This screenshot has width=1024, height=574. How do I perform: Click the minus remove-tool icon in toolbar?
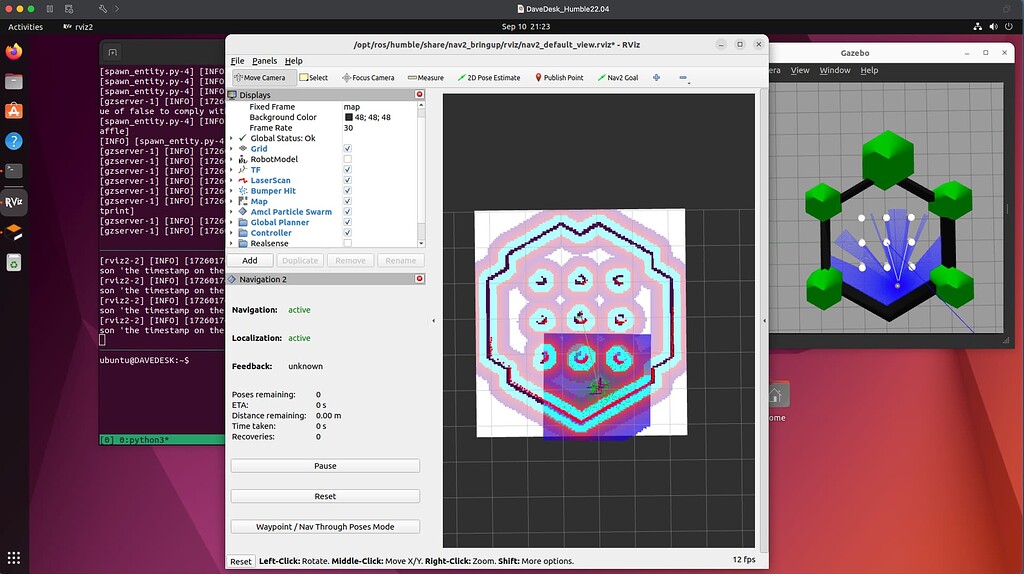(683, 78)
